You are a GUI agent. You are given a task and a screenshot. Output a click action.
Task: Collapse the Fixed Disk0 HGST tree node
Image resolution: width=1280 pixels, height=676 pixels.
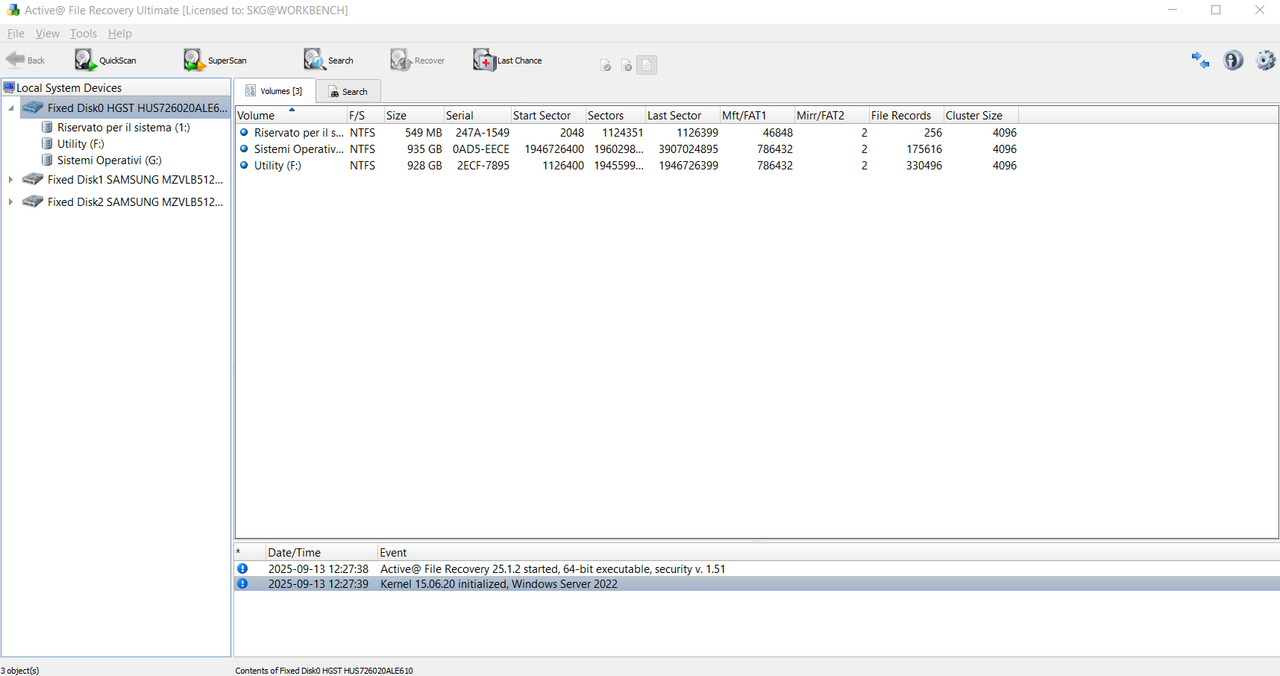(x=11, y=108)
